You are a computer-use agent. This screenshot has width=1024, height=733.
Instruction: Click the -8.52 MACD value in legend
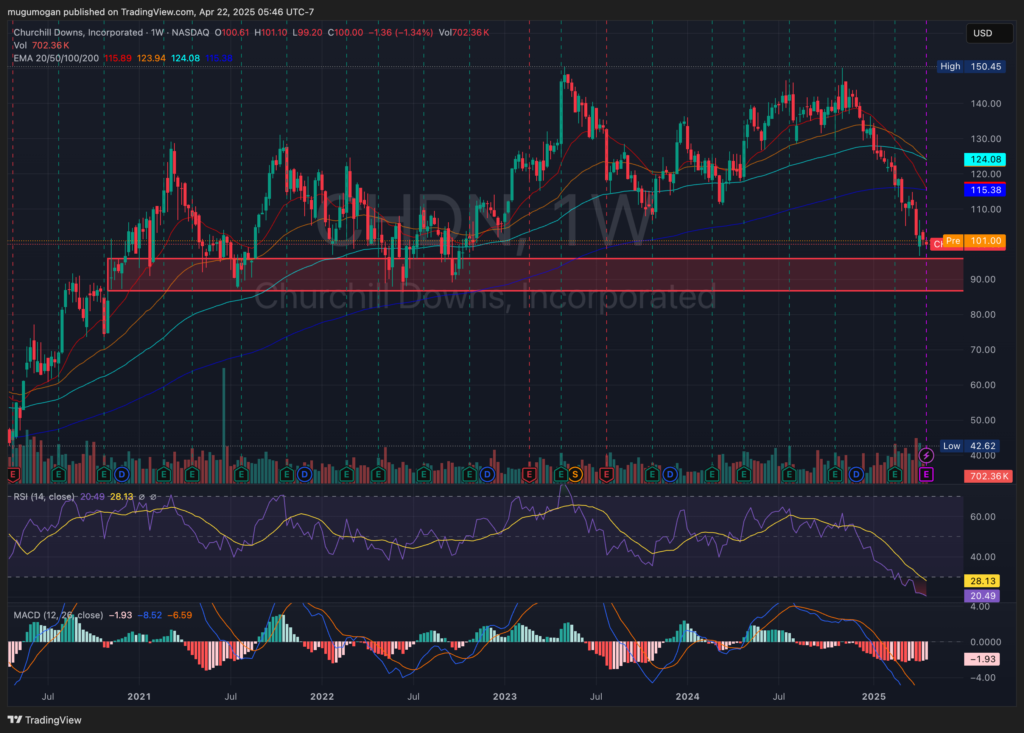point(149,615)
